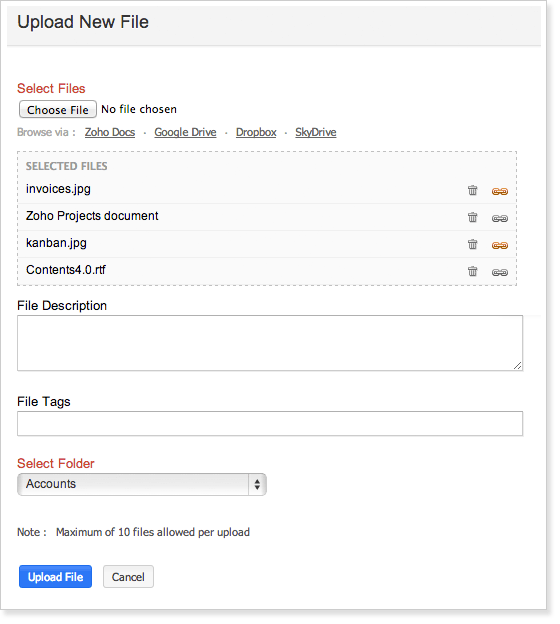Image resolution: width=560 pixels, height=624 pixels.
Task: Browse files via Google Drive
Action: point(185,132)
